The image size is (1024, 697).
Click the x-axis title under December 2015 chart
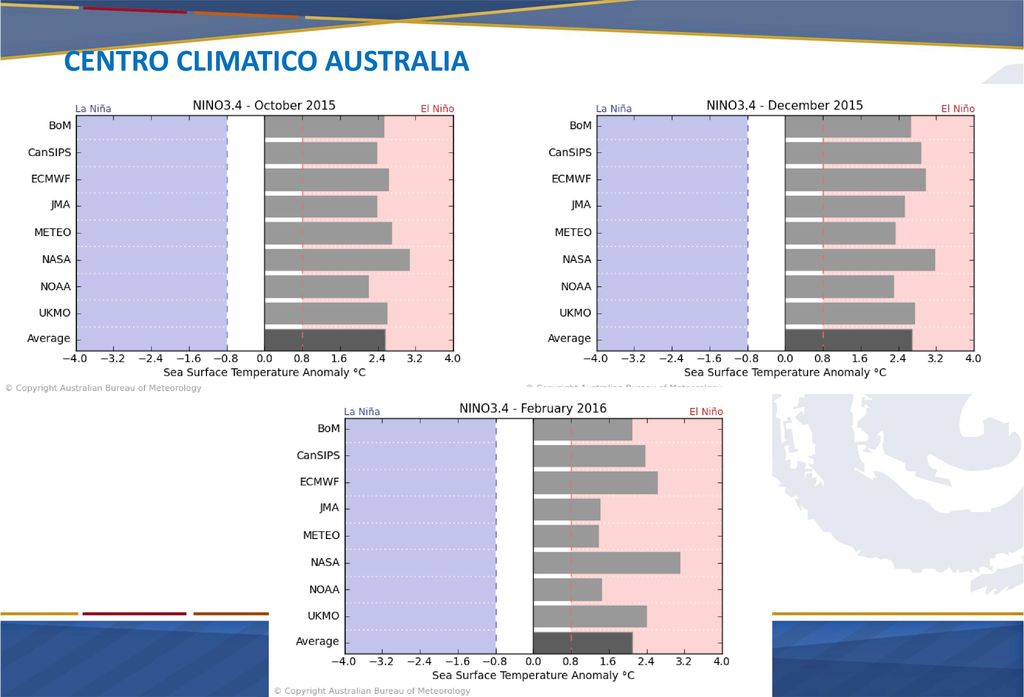pos(785,372)
